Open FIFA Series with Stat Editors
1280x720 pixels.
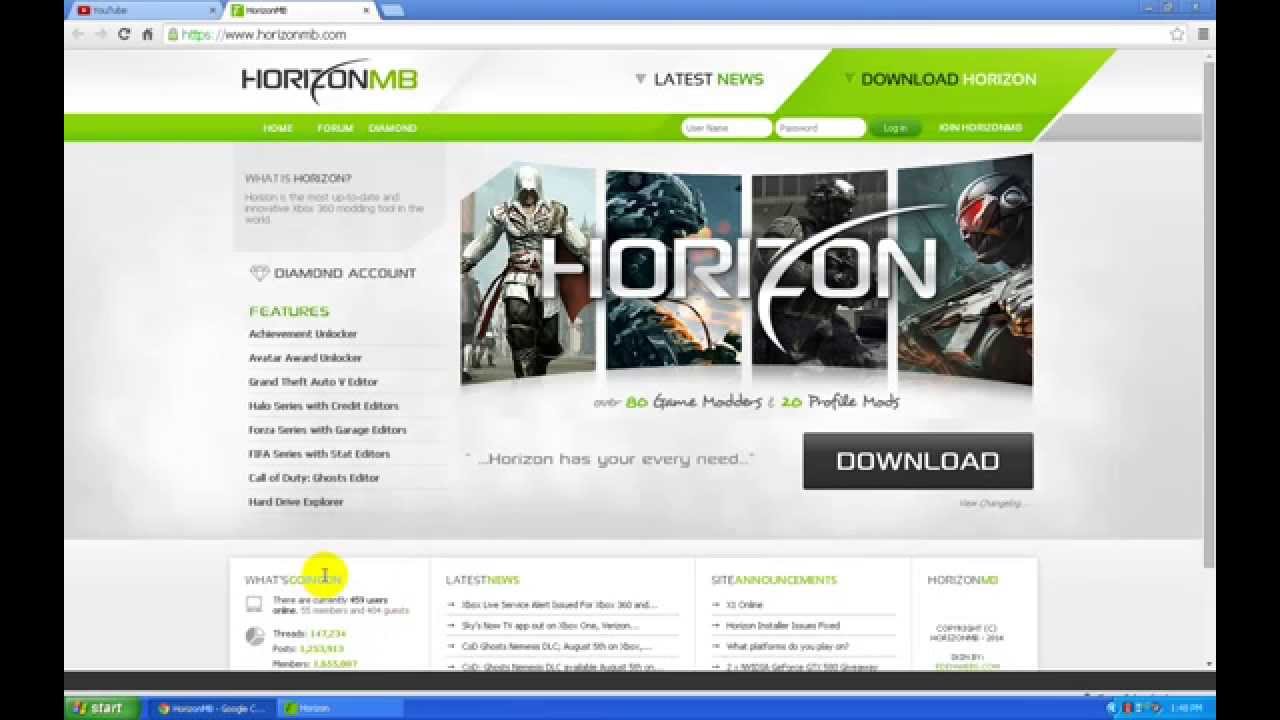pyautogui.click(x=319, y=454)
